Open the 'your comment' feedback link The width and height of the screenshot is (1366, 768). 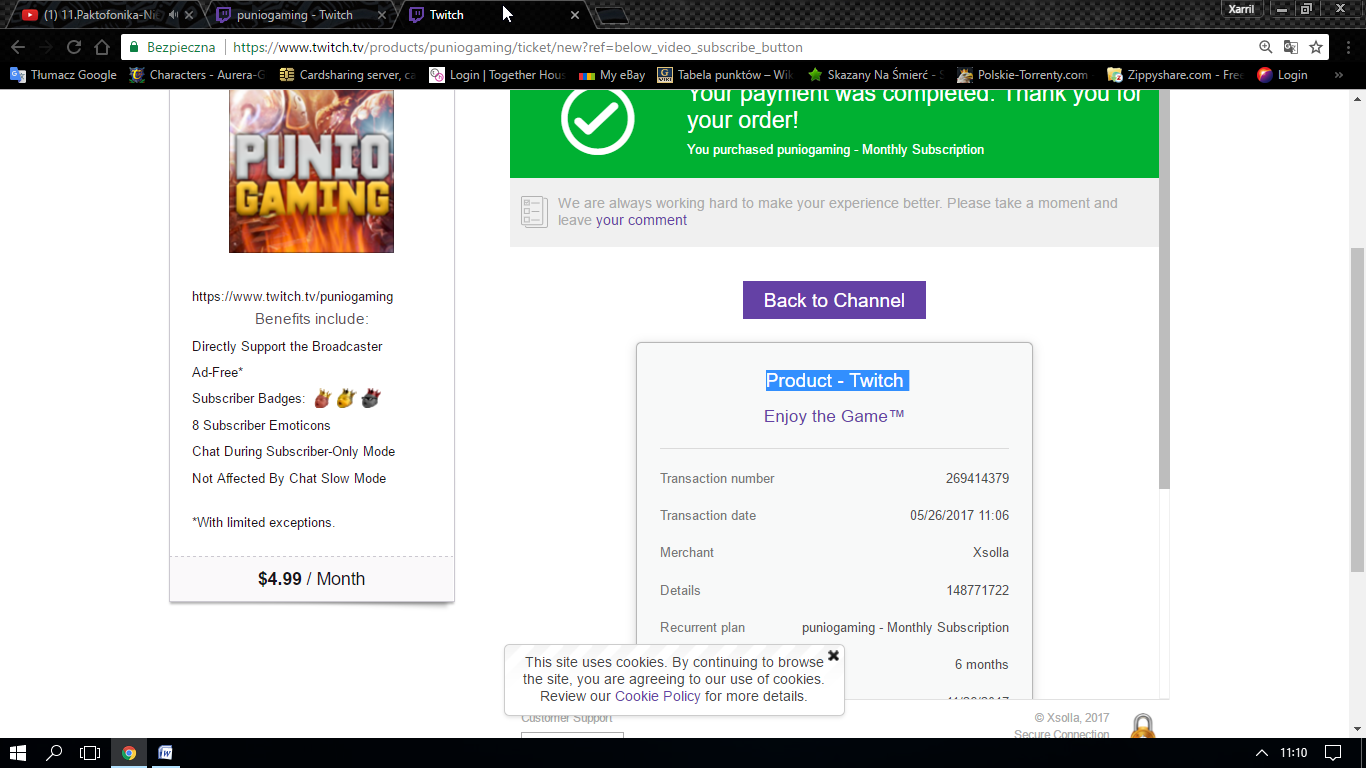tap(641, 220)
